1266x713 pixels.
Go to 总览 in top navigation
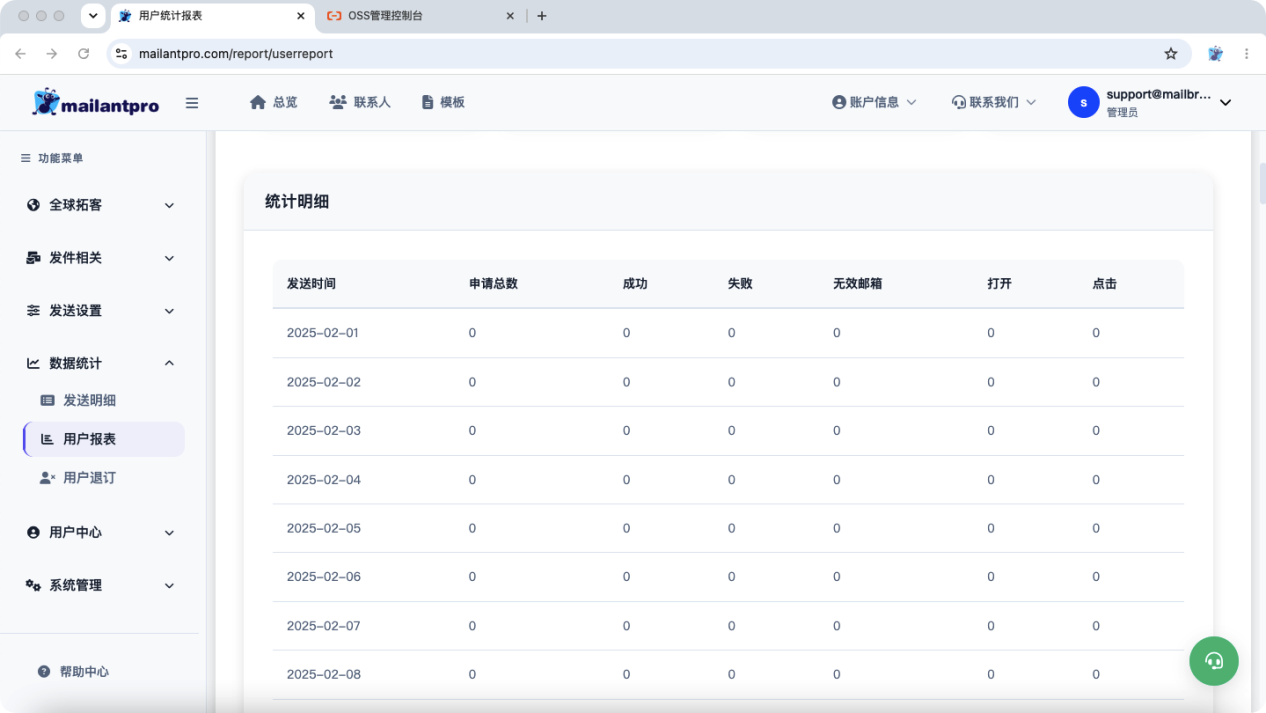tap(273, 102)
